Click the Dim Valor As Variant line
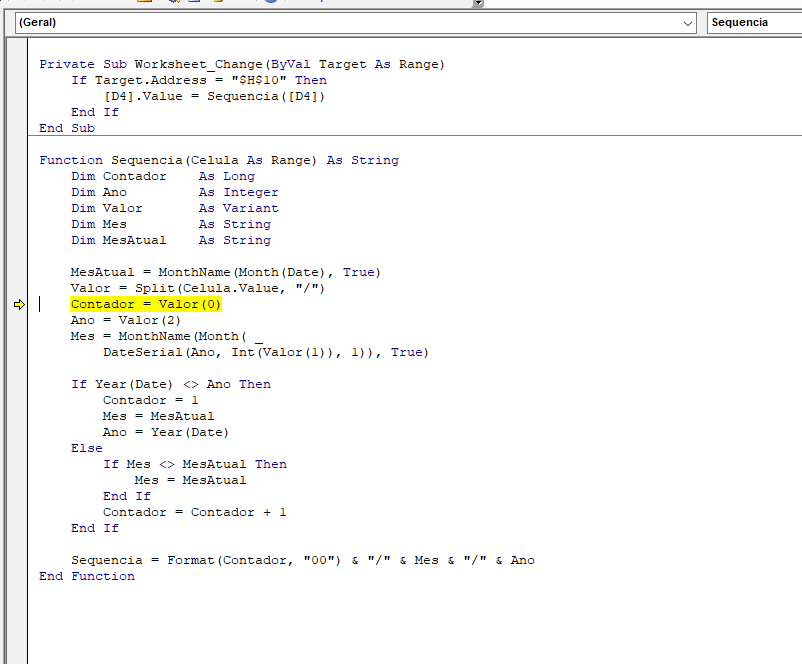 click(x=175, y=208)
